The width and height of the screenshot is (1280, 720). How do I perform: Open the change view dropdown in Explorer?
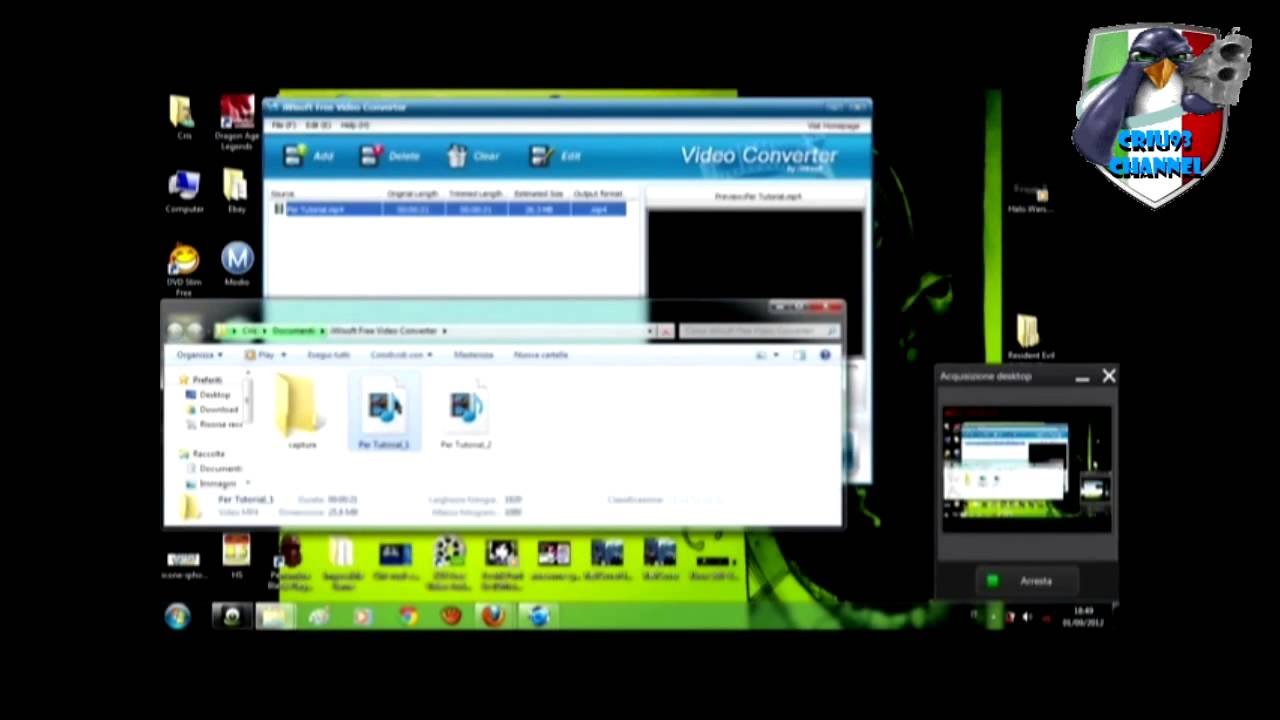(x=775, y=355)
